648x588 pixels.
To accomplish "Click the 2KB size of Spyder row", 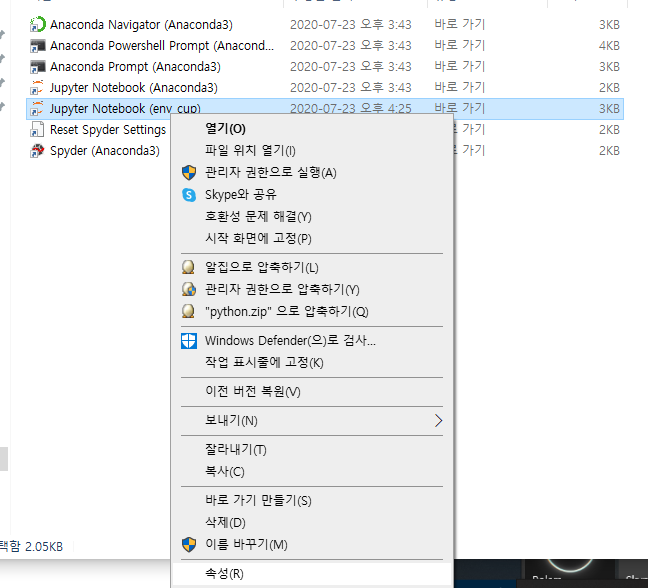I will 609,151.
